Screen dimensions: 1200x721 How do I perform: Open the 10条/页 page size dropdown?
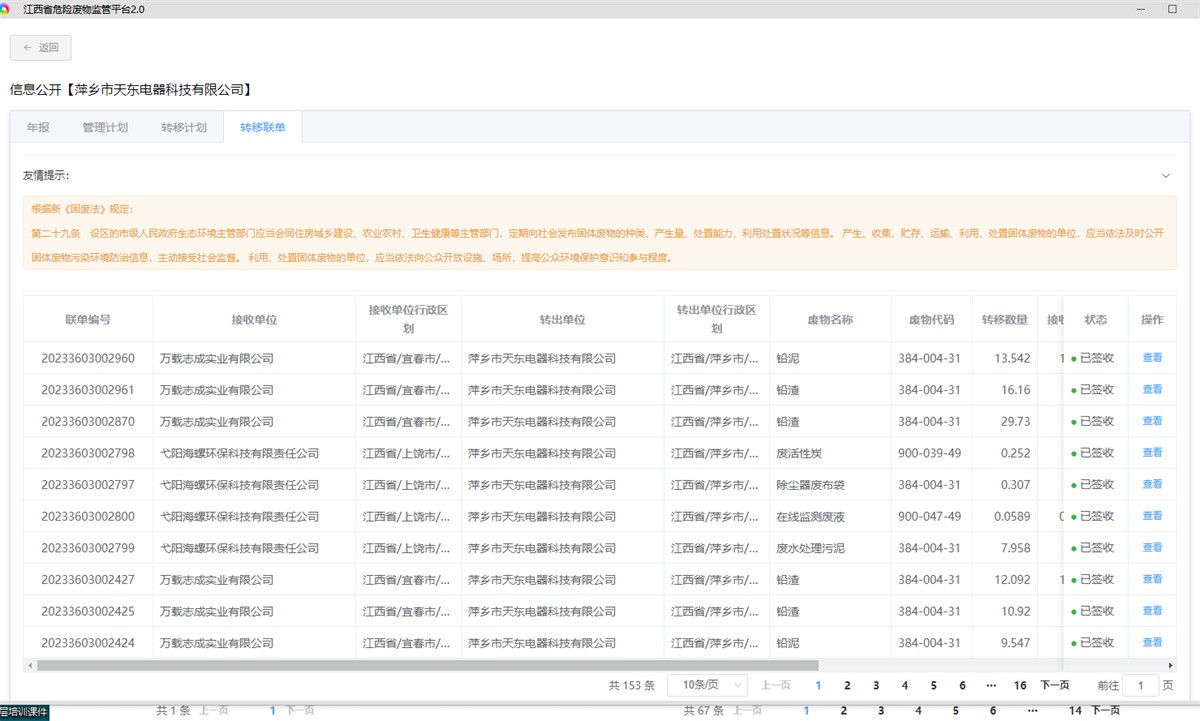706,685
